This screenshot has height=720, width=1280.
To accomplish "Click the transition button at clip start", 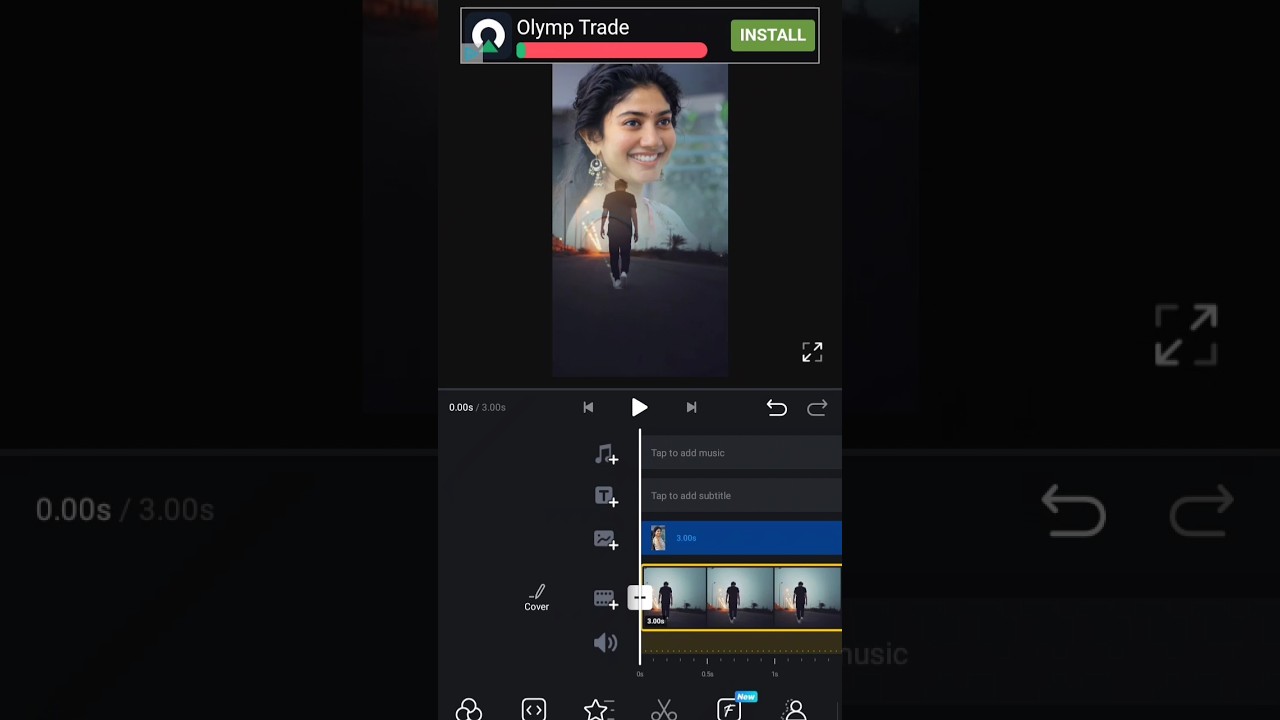I will click(639, 598).
